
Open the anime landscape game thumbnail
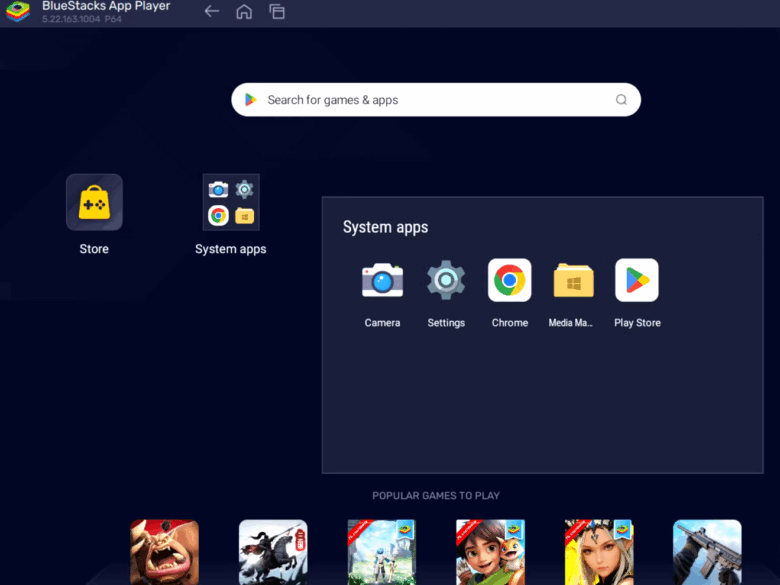click(x=381, y=551)
